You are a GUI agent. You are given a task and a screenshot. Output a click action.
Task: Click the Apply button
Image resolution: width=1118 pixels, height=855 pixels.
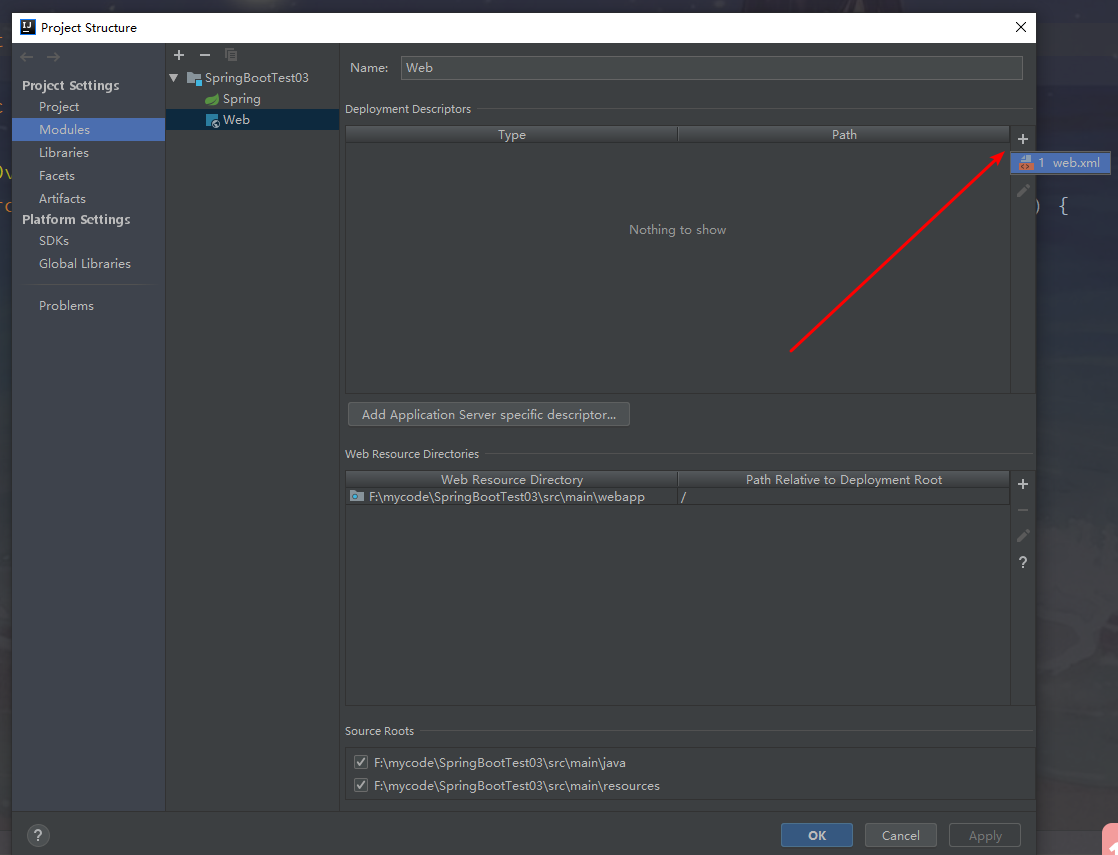coord(985,835)
